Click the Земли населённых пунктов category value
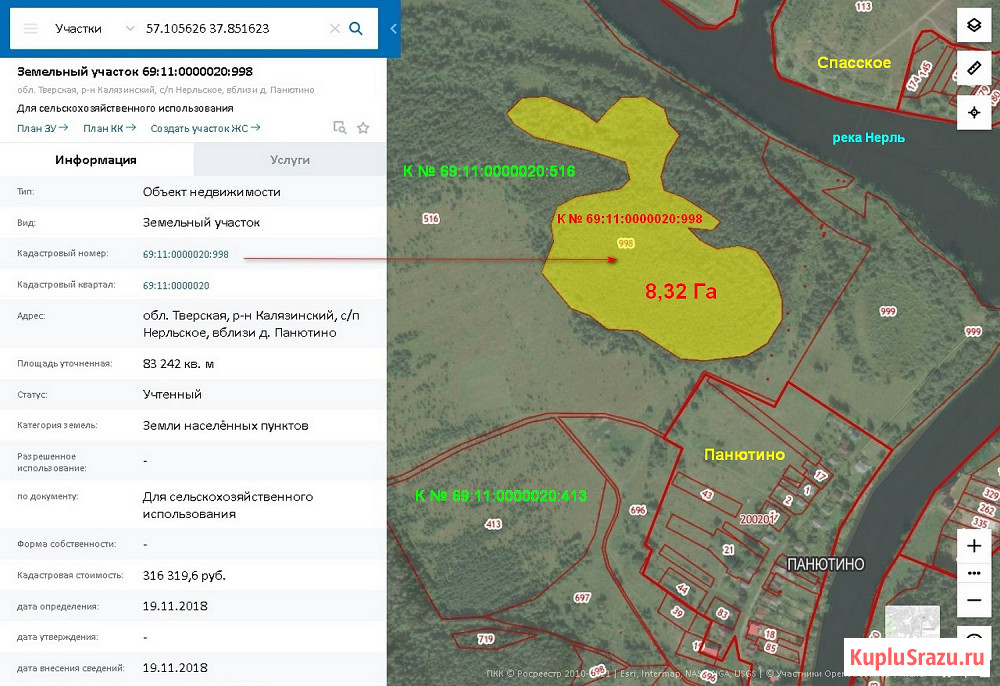This screenshot has height=686, width=1000. pyautogui.click(x=226, y=426)
